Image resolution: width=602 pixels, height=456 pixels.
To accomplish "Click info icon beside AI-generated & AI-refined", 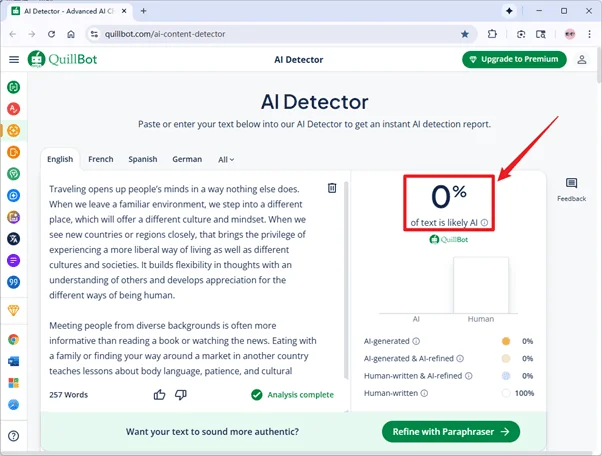I will pyautogui.click(x=460, y=359).
